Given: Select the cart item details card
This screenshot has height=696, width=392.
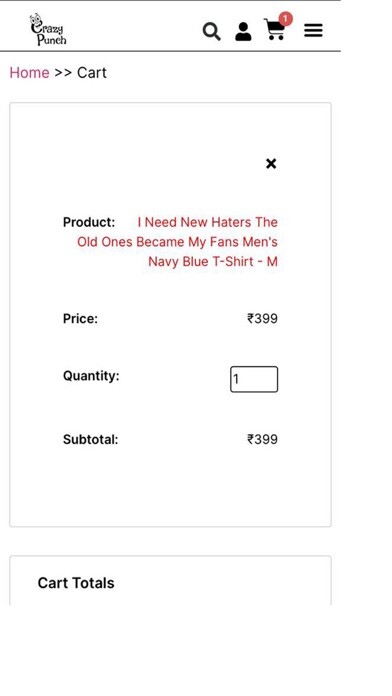Looking at the screenshot, I should pyautogui.click(x=170, y=315).
